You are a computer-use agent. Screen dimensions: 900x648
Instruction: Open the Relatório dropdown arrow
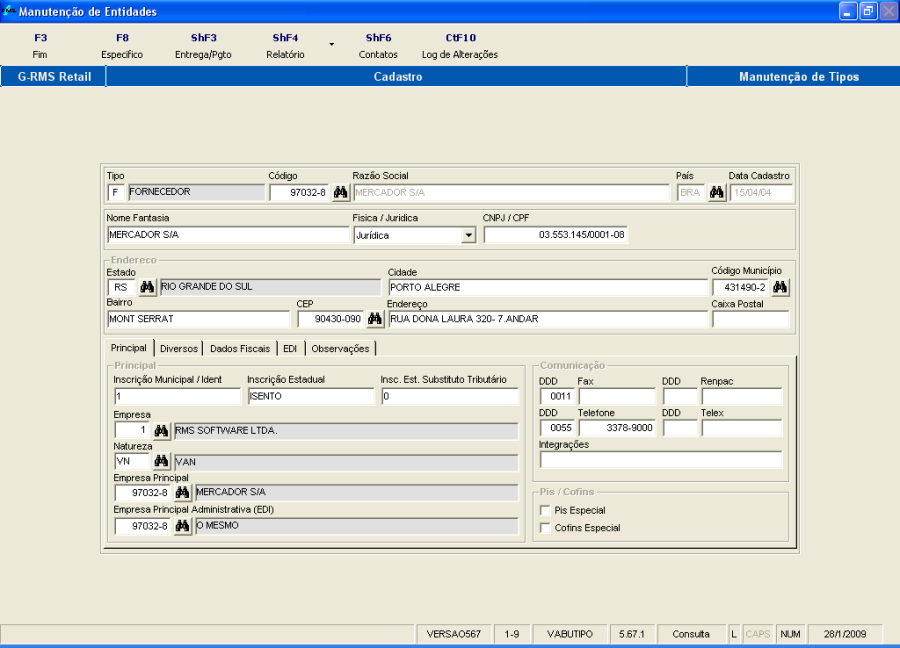point(331,44)
